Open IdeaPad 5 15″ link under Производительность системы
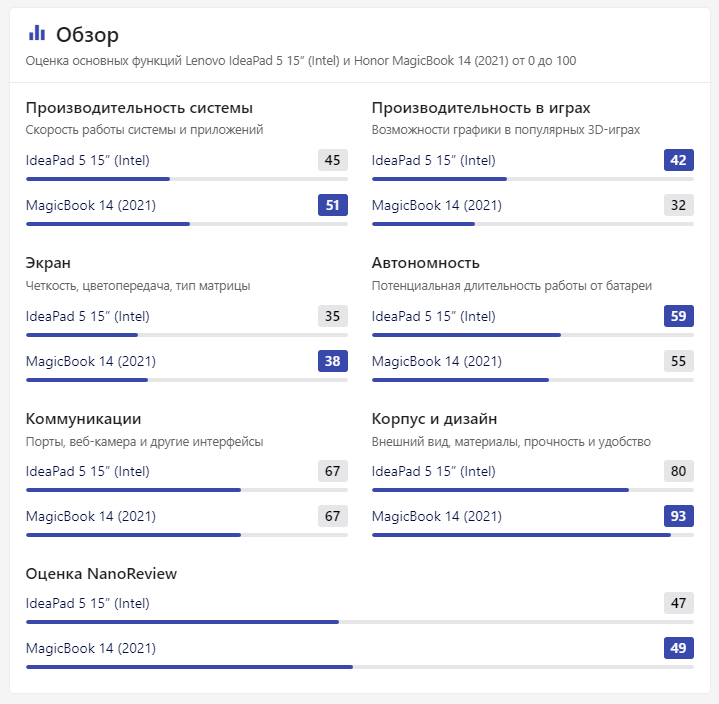This screenshot has height=704, width=719. (88, 161)
